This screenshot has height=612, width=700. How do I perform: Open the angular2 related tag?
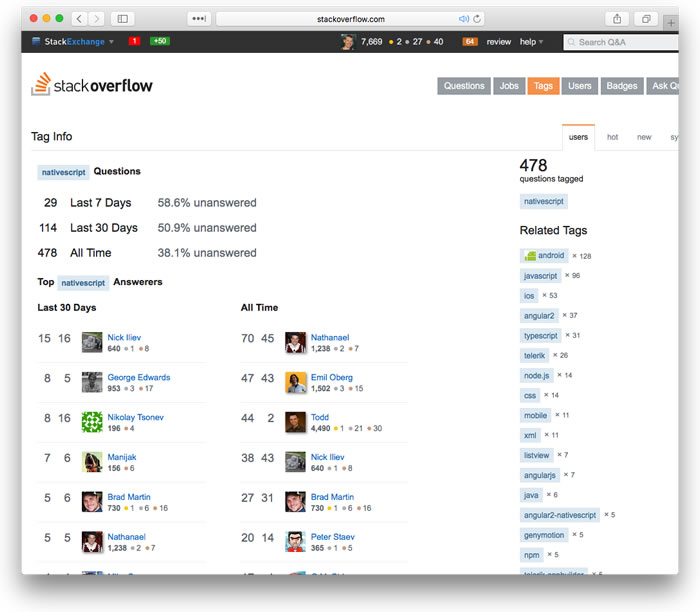[x=539, y=316]
